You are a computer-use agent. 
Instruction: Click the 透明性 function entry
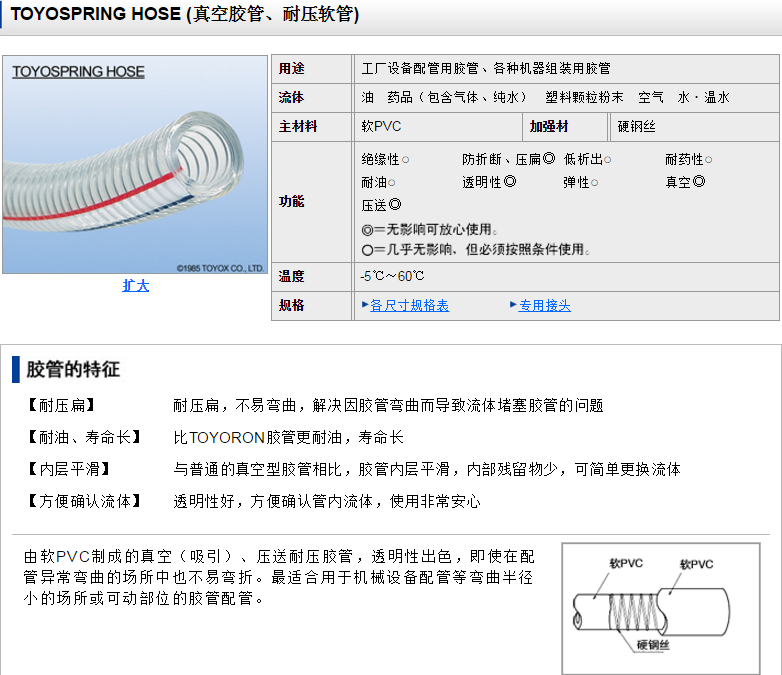point(489,182)
